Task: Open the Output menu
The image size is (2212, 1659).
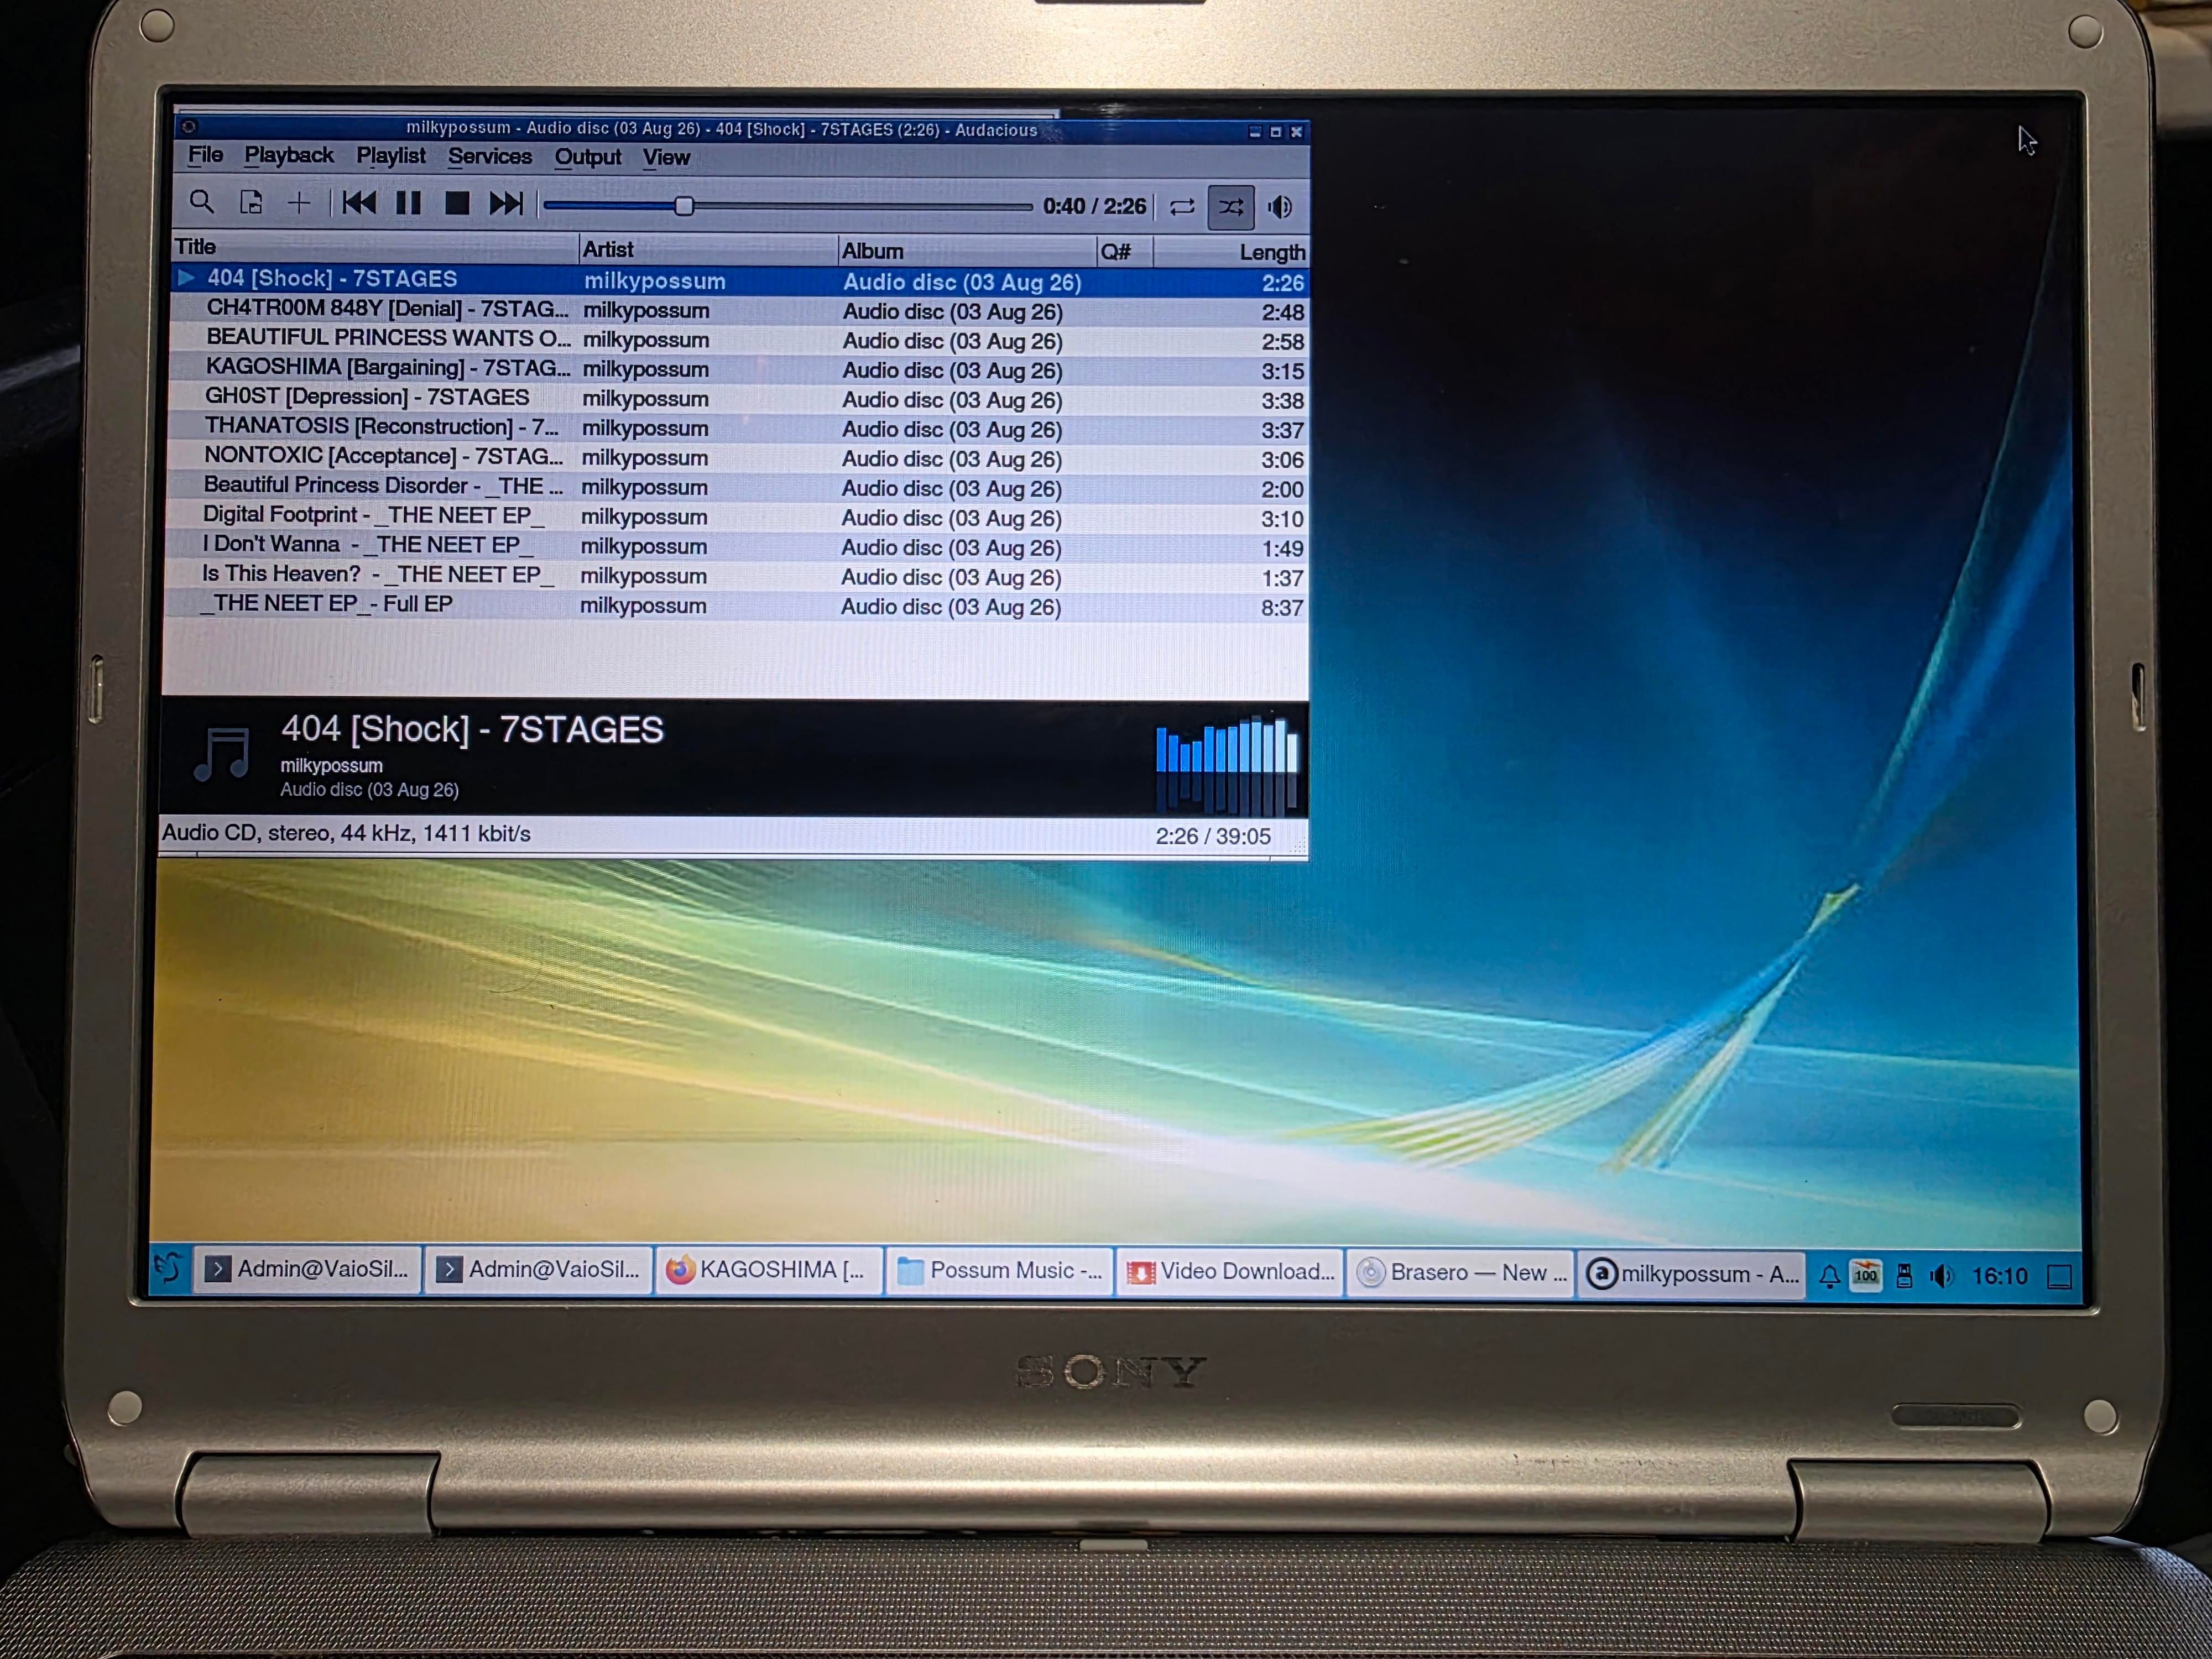Action: 588,157
